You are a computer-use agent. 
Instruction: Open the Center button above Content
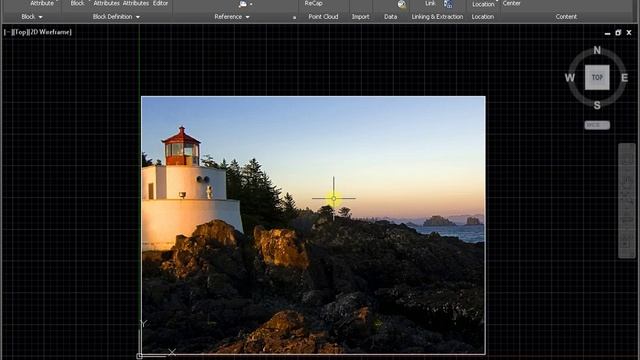(511, 3)
